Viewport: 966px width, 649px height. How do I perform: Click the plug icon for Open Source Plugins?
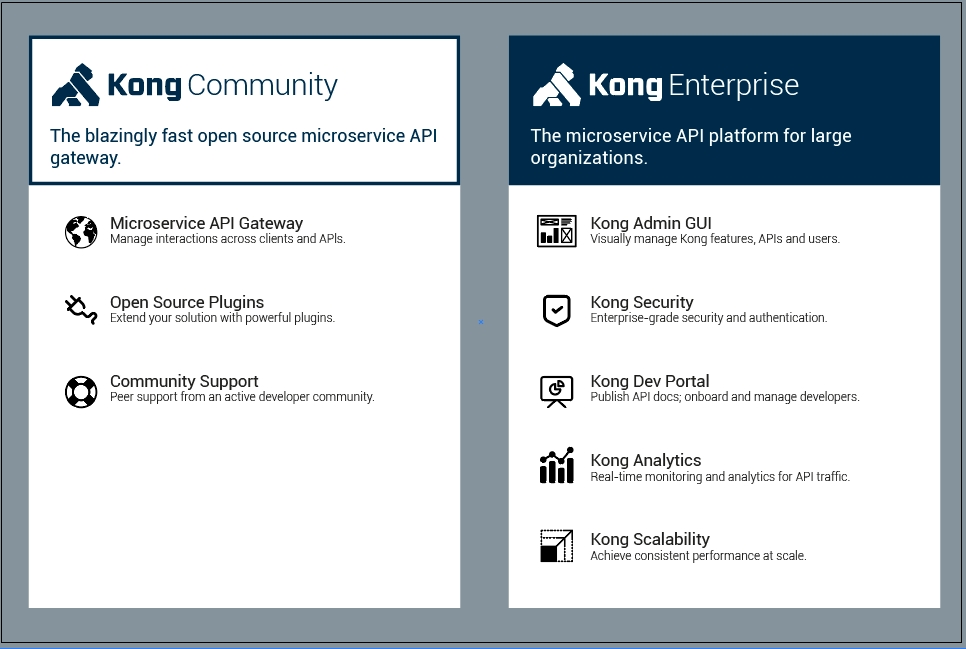(x=81, y=309)
